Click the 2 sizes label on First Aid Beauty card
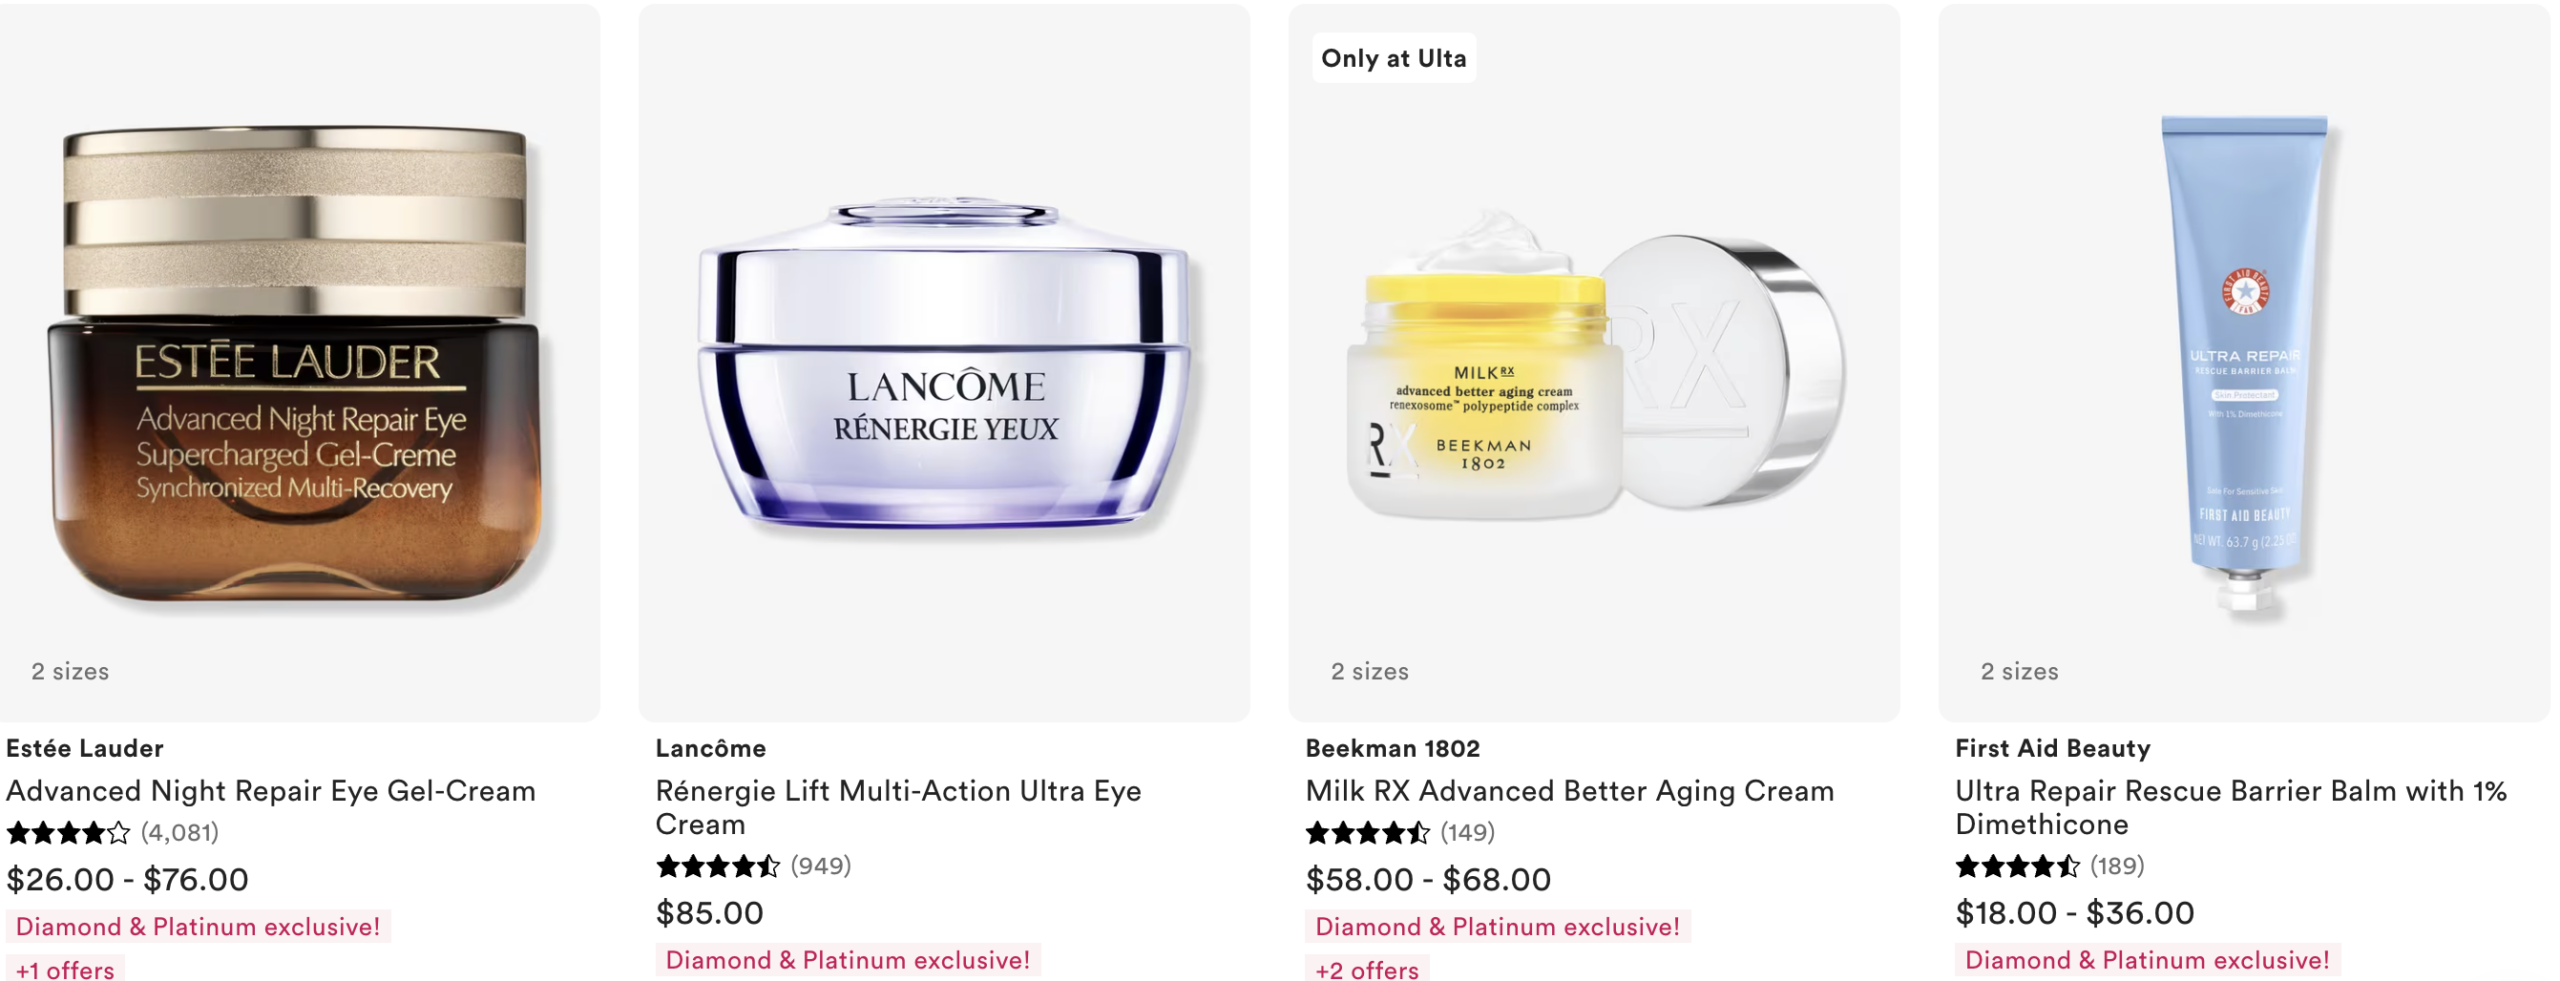The image size is (2560, 981). (x=2020, y=671)
